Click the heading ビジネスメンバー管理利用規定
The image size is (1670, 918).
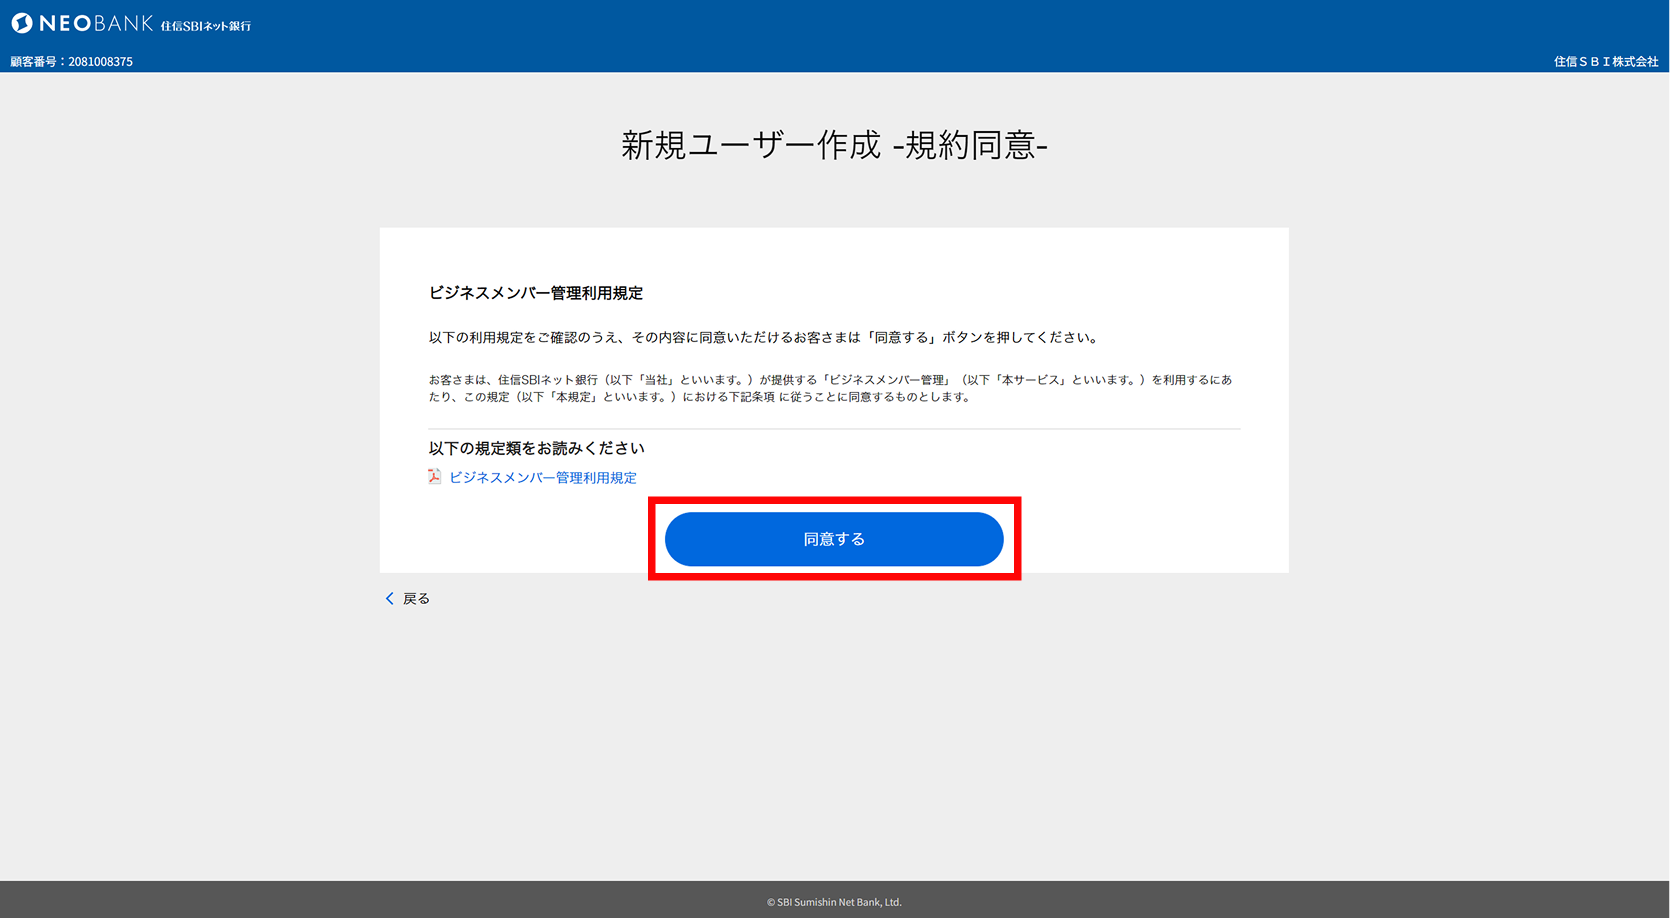pyautogui.click(x=535, y=293)
